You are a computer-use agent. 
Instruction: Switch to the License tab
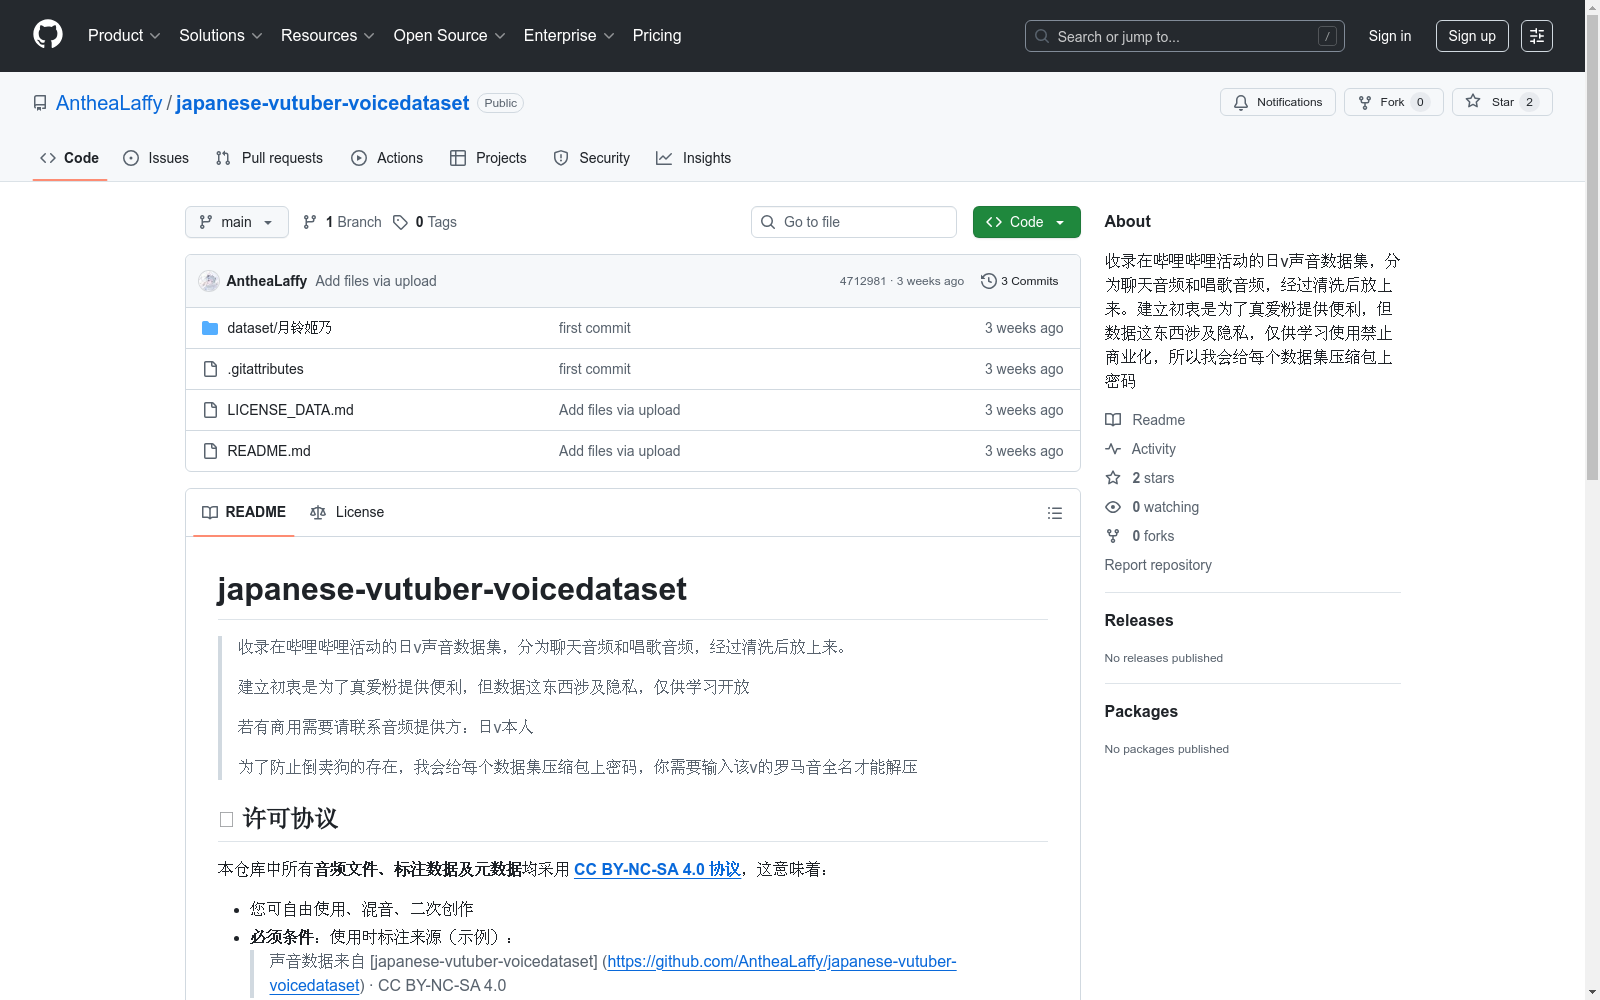pos(347,512)
